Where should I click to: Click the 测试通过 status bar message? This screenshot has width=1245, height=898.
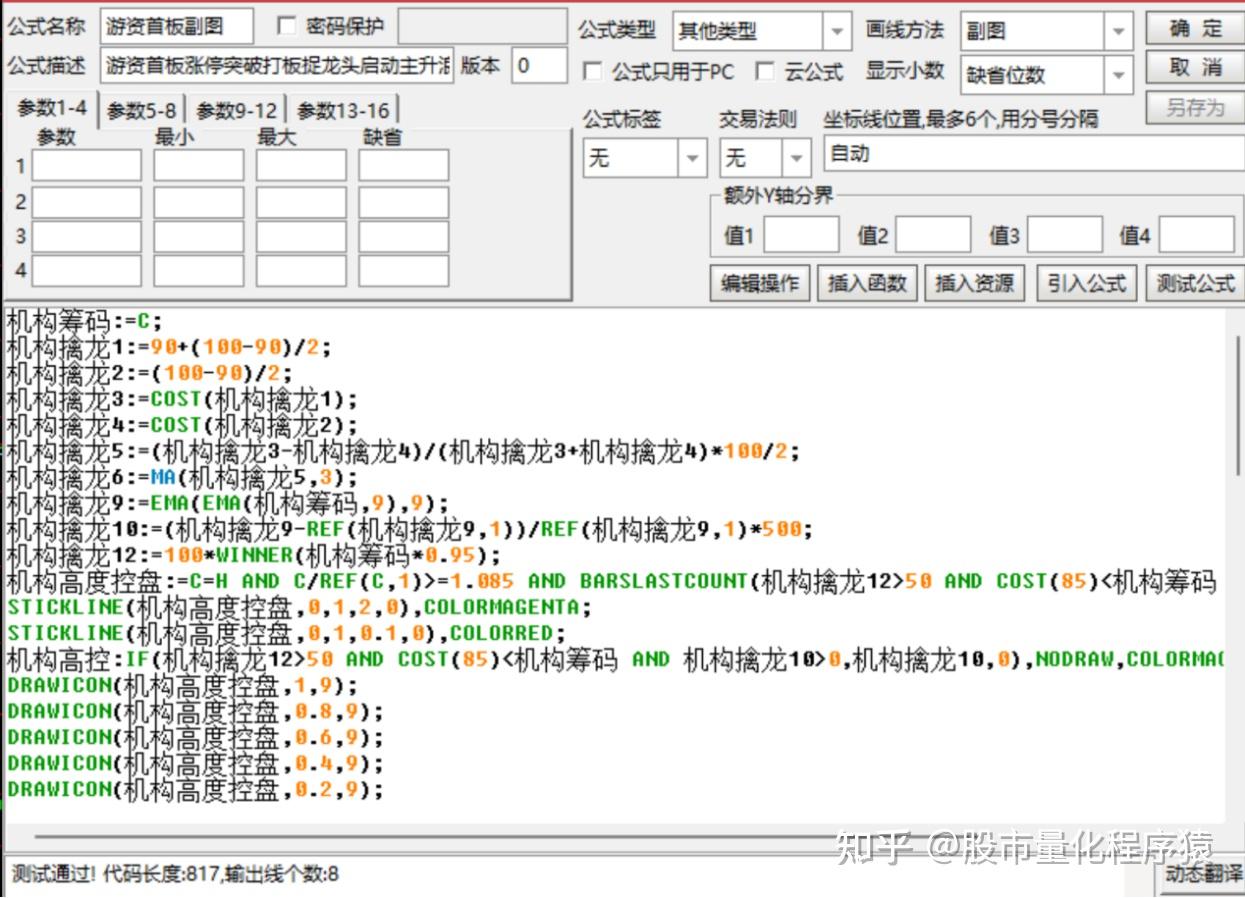[175, 873]
